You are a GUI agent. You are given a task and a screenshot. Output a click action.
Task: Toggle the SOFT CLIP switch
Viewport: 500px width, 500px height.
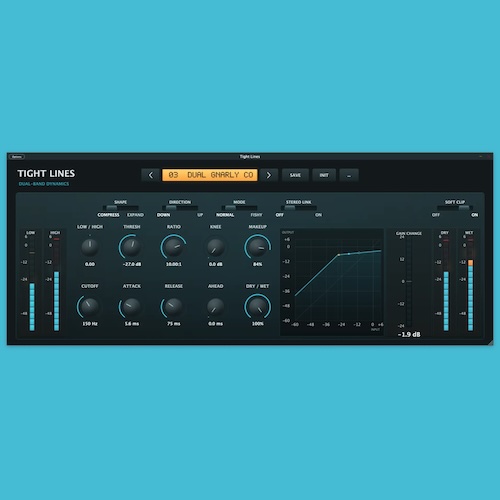point(455,208)
